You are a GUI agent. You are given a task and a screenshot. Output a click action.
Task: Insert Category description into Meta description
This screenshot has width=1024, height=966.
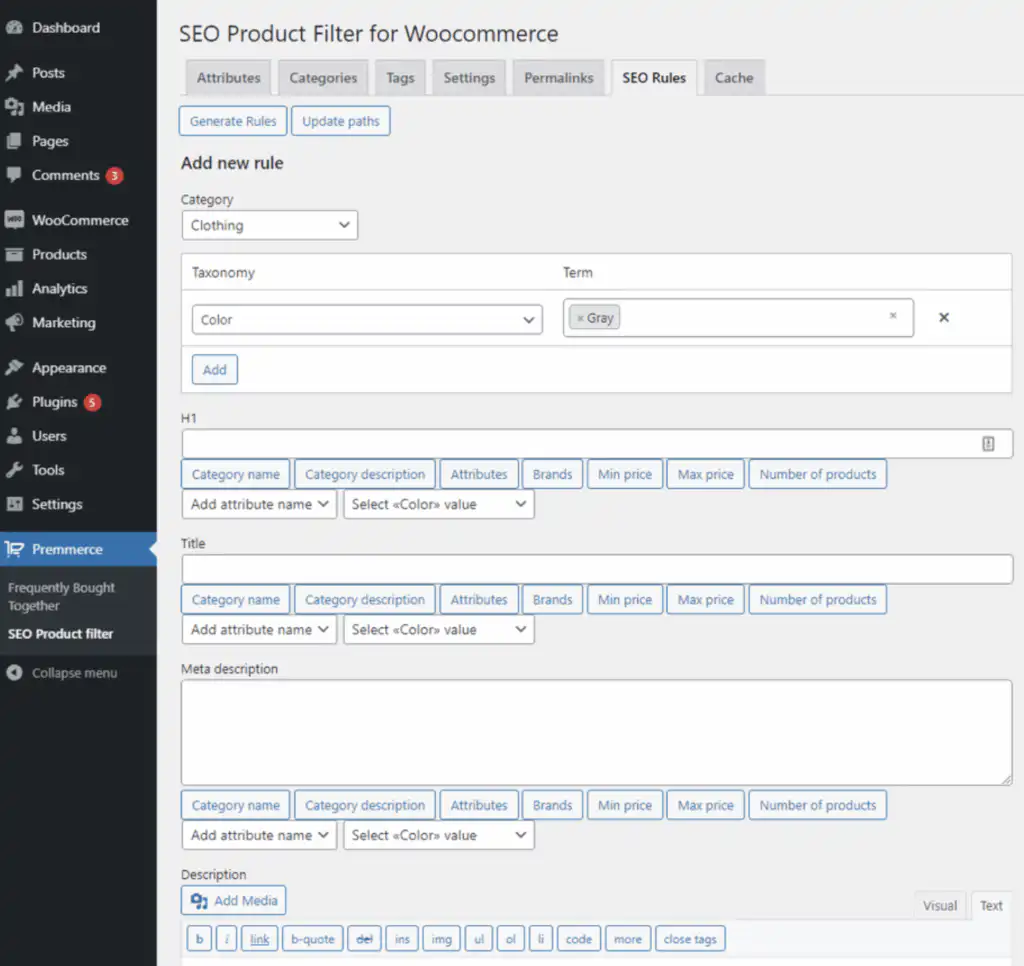(x=365, y=805)
